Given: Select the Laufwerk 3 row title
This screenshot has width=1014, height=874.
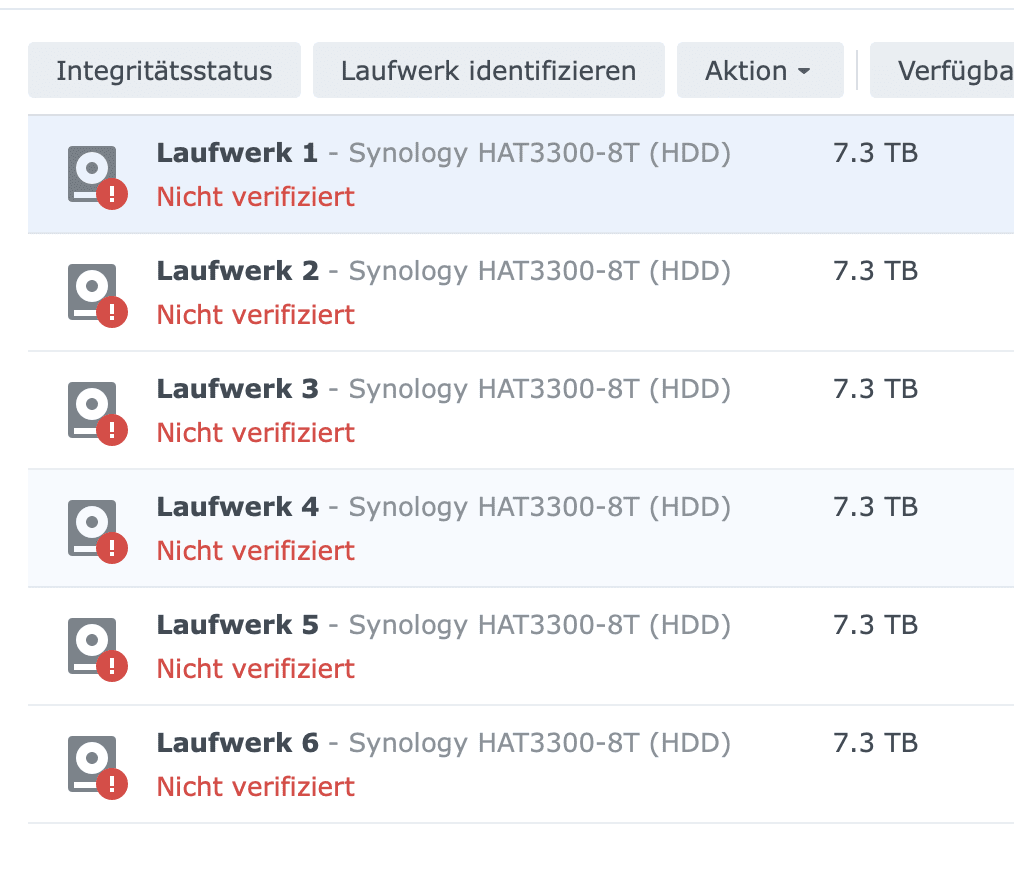Looking at the screenshot, I should pyautogui.click(x=238, y=389).
